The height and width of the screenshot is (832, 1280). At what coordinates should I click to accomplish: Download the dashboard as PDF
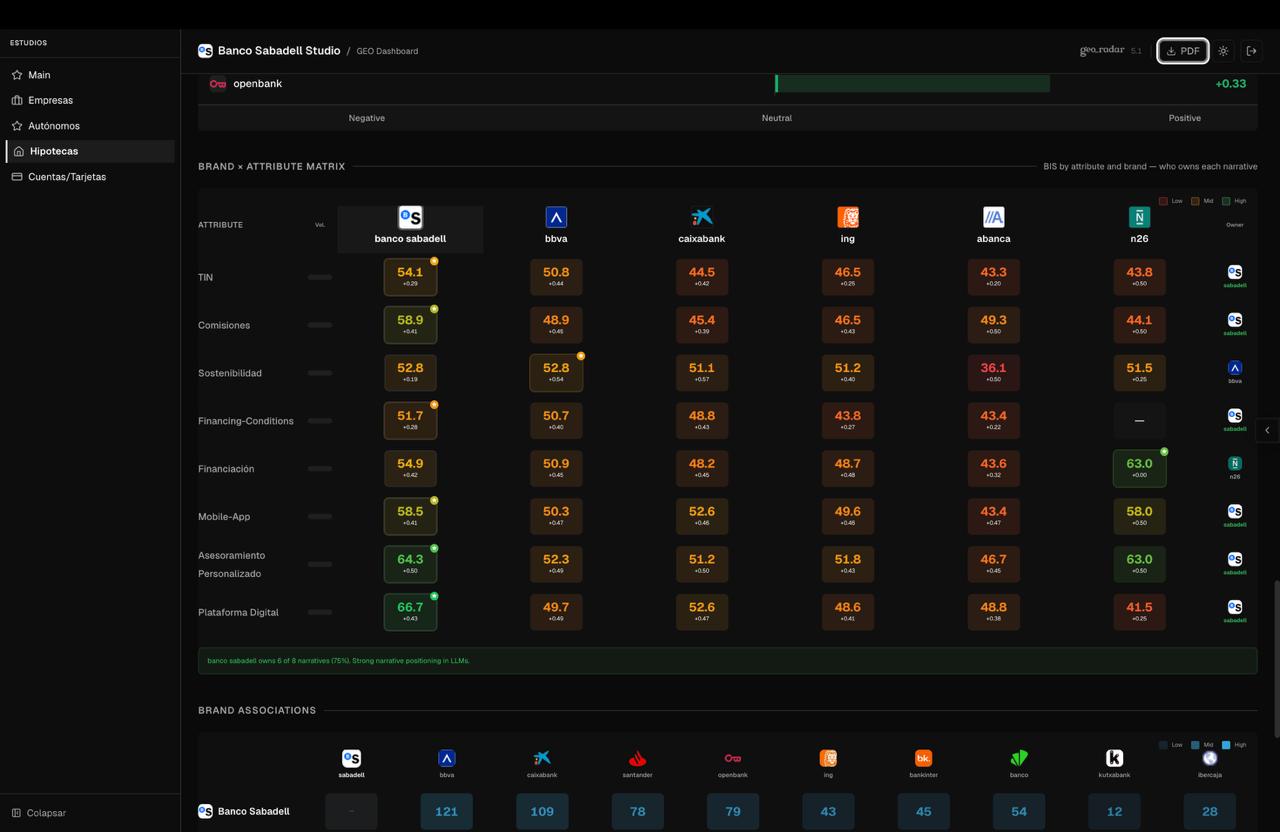click(1182, 51)
